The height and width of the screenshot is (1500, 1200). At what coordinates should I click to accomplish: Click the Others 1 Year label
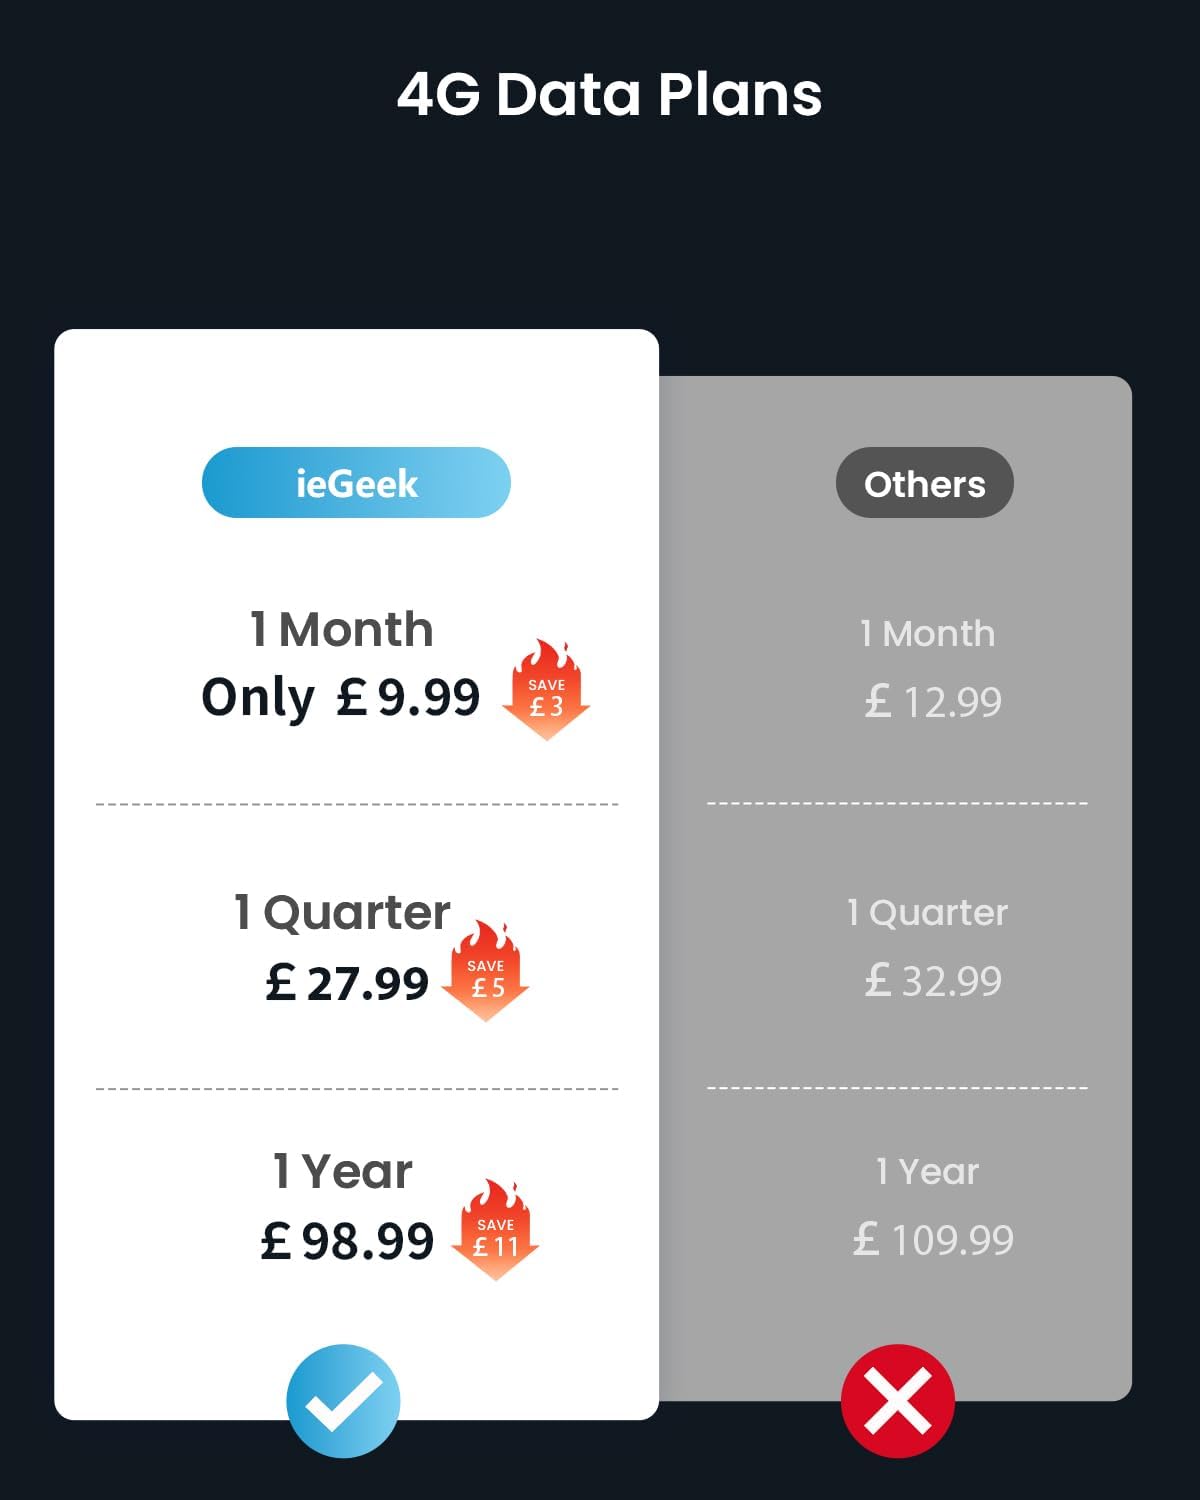pyautogui.click(x=927, y=1172)
